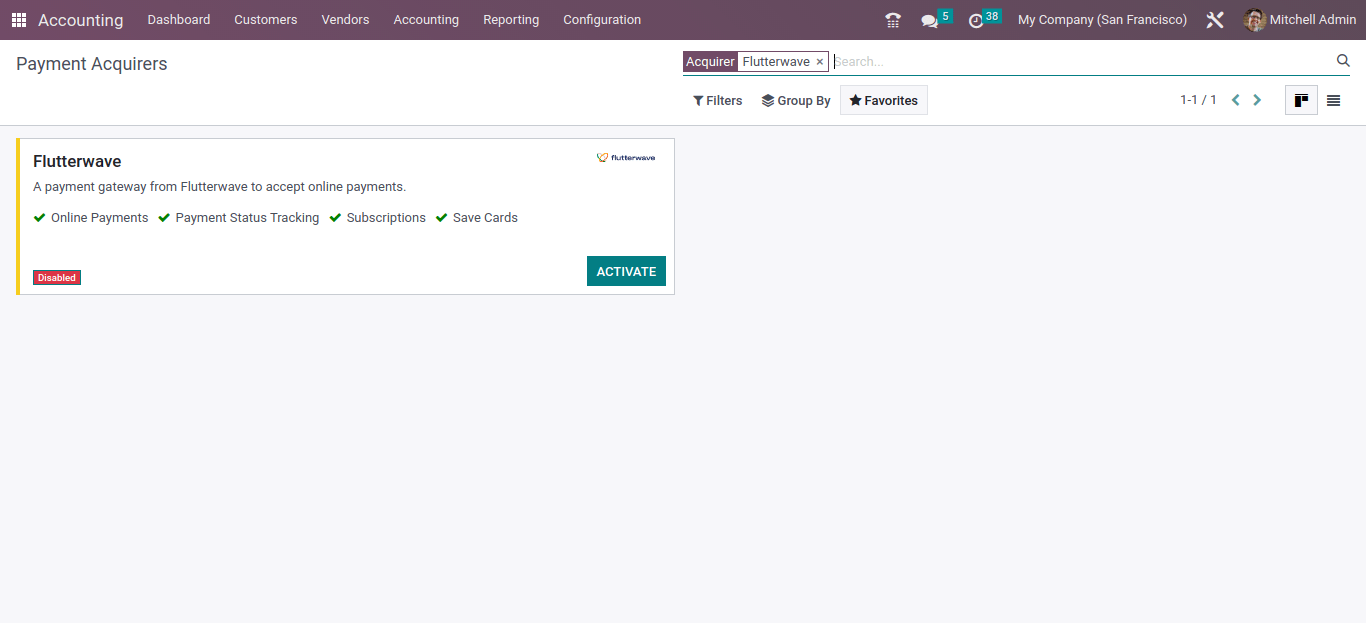This screenshot has width=1366, height=623.
Task: Expand the Favorites dropdown
Action: pyautogui.click(x=884, y=101)
